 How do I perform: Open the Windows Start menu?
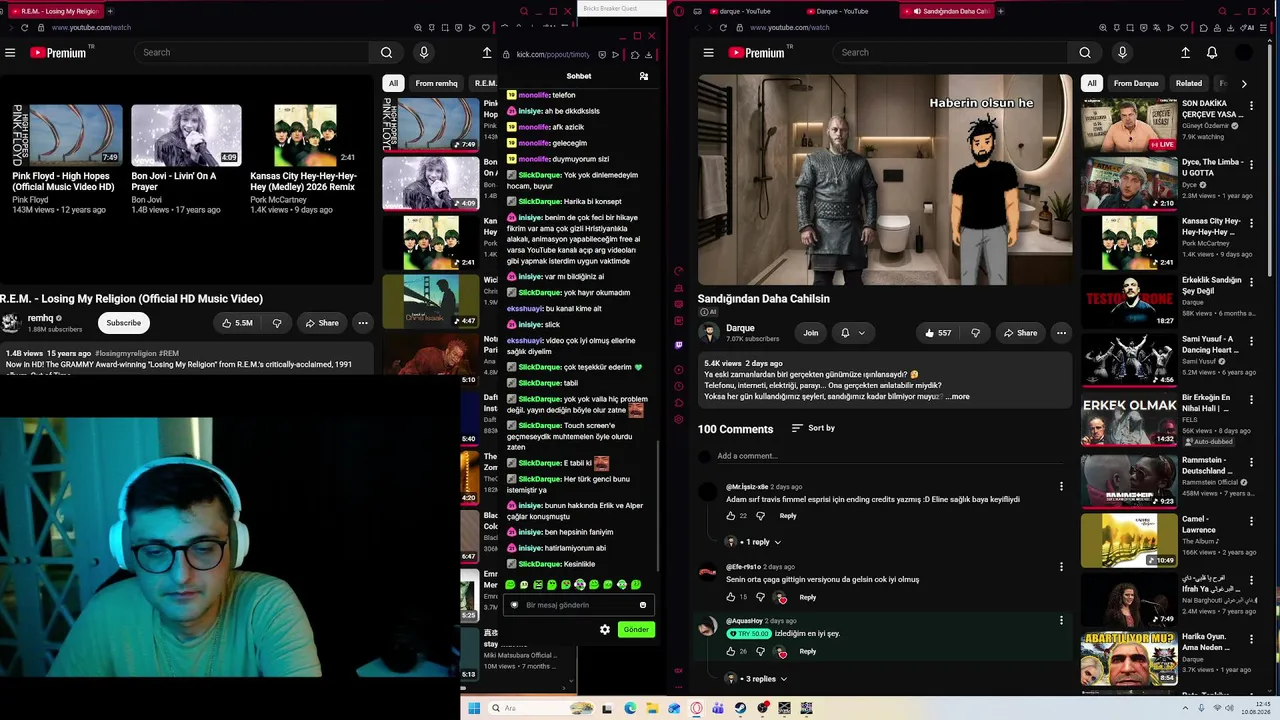tap(474, 708)
